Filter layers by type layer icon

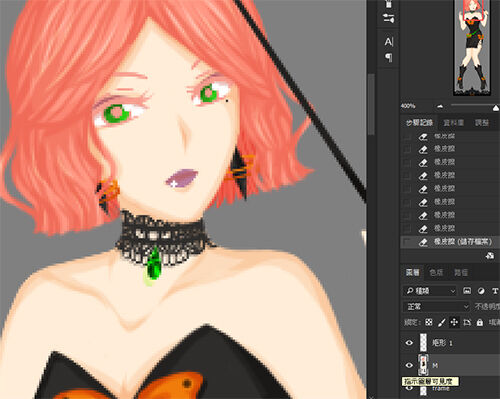tap(495, 291)
